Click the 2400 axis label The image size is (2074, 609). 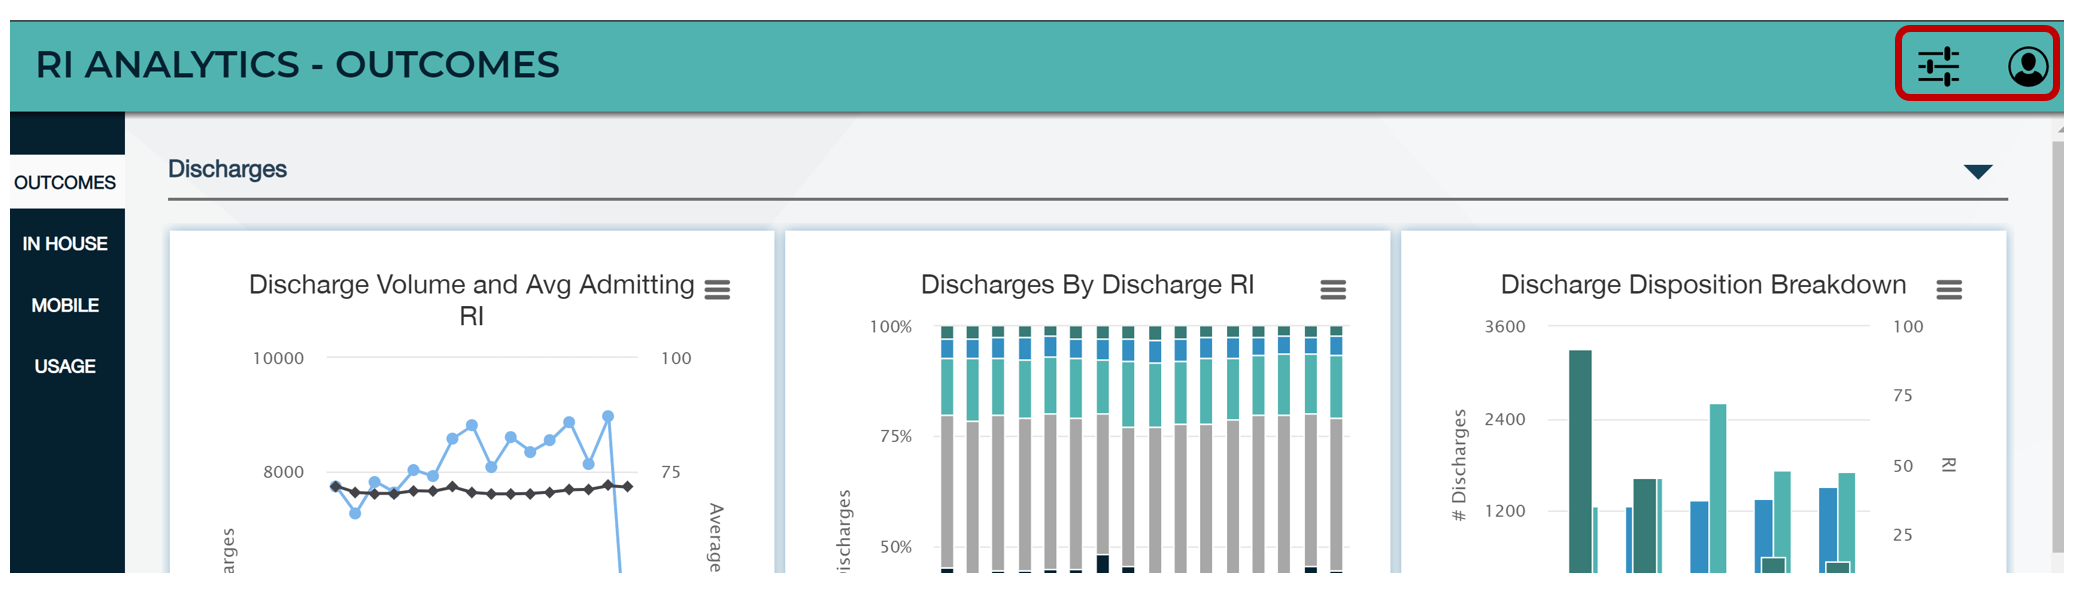click(1505, 419)
